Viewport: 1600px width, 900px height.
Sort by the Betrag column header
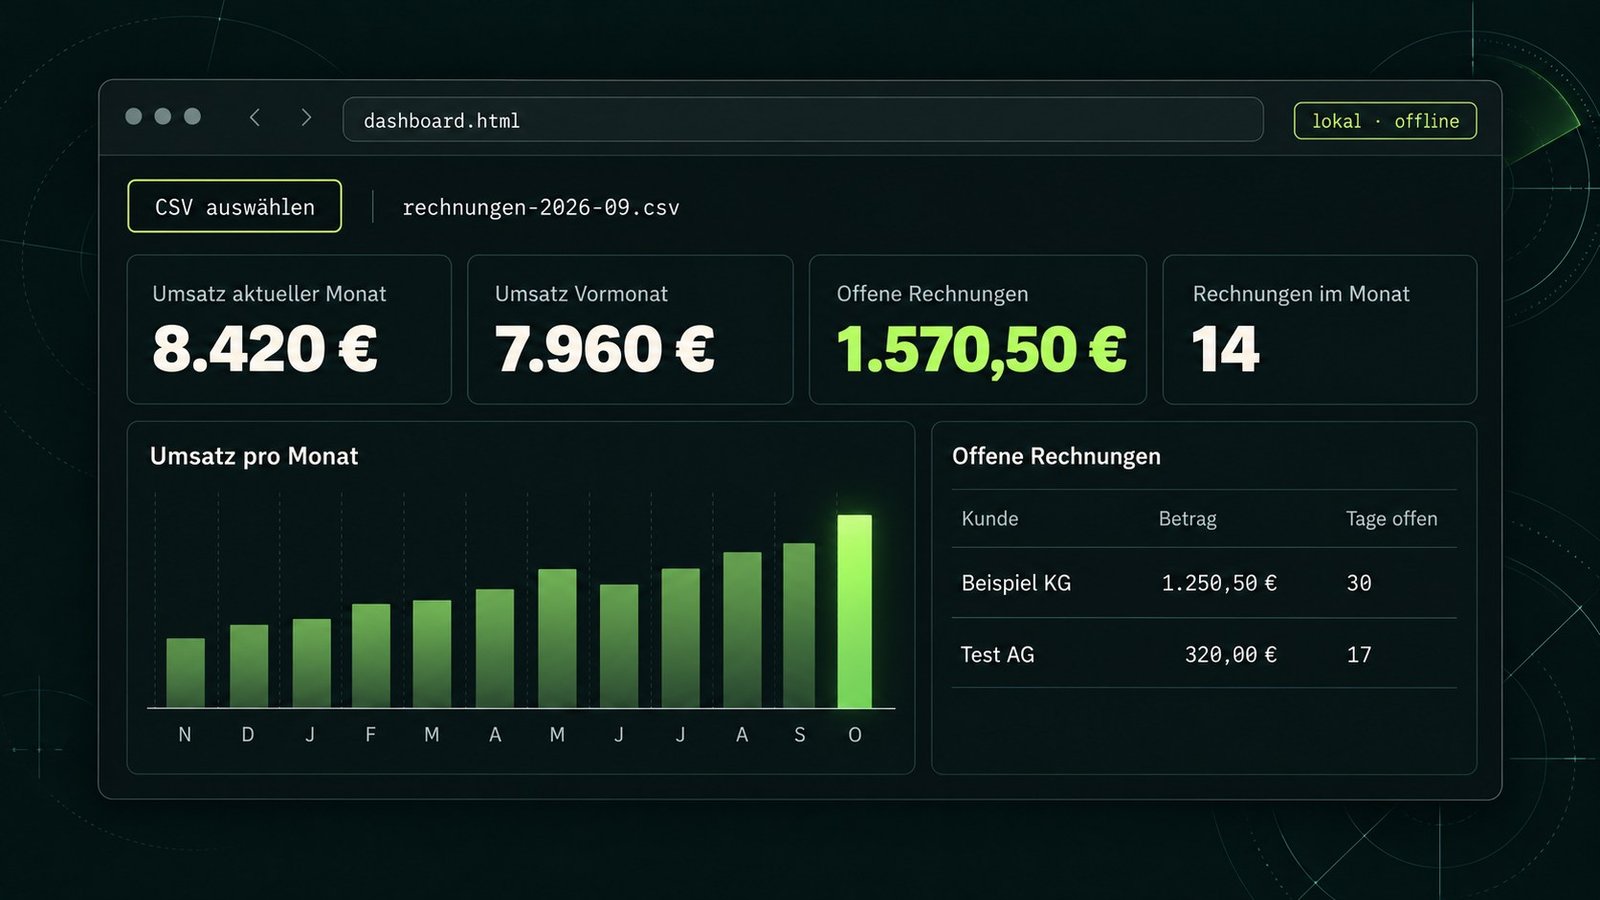(1188, 519)
